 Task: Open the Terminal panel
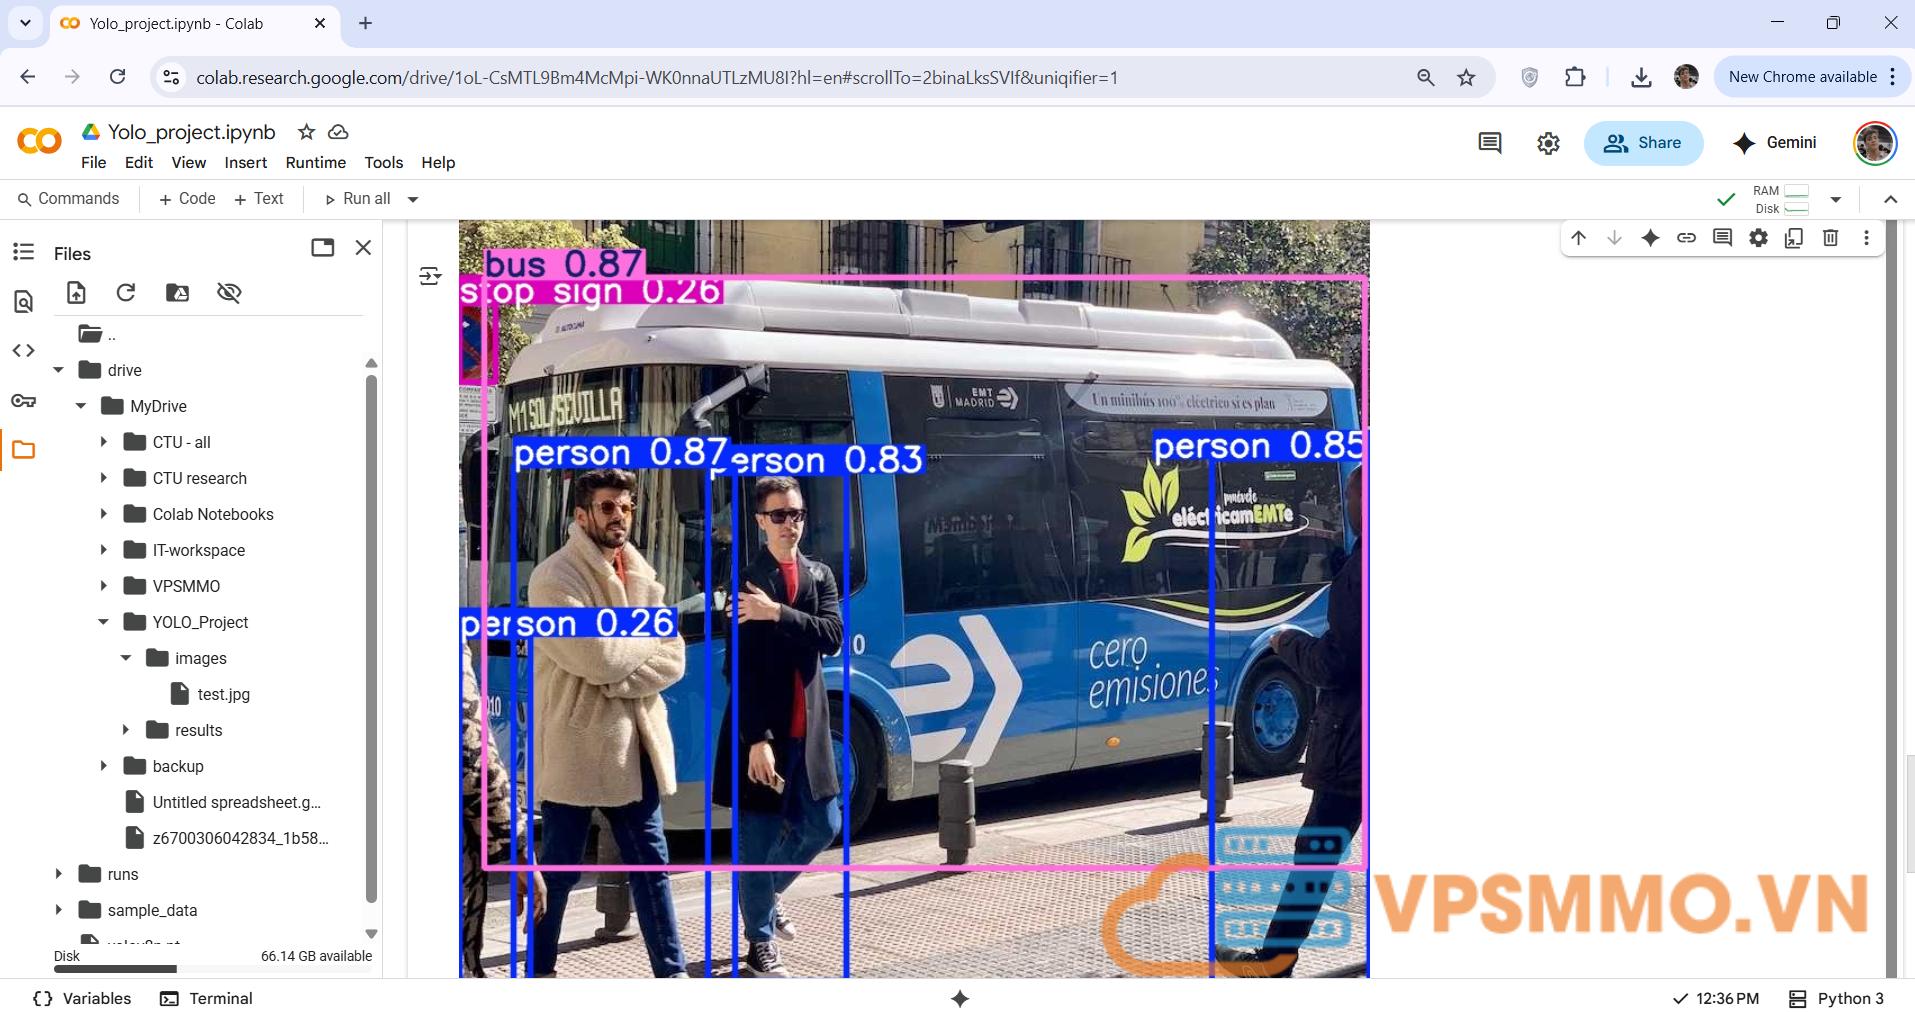[x=207, y=998]
